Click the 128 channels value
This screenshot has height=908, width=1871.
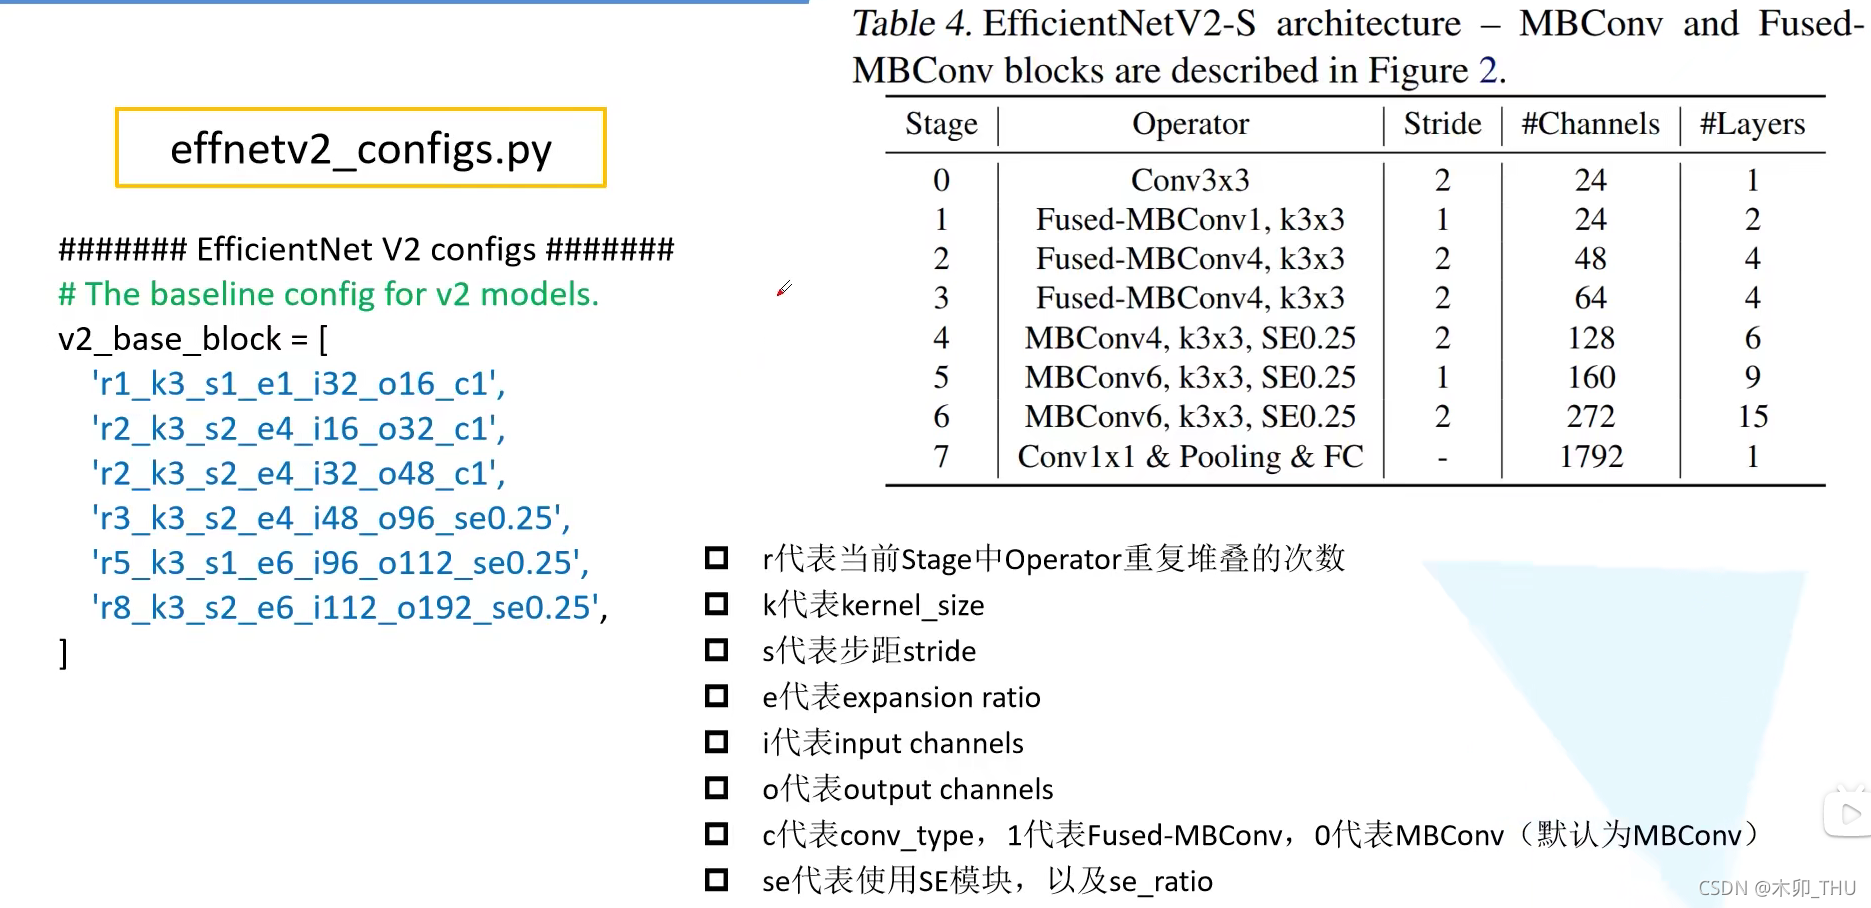coord(1591,338)
